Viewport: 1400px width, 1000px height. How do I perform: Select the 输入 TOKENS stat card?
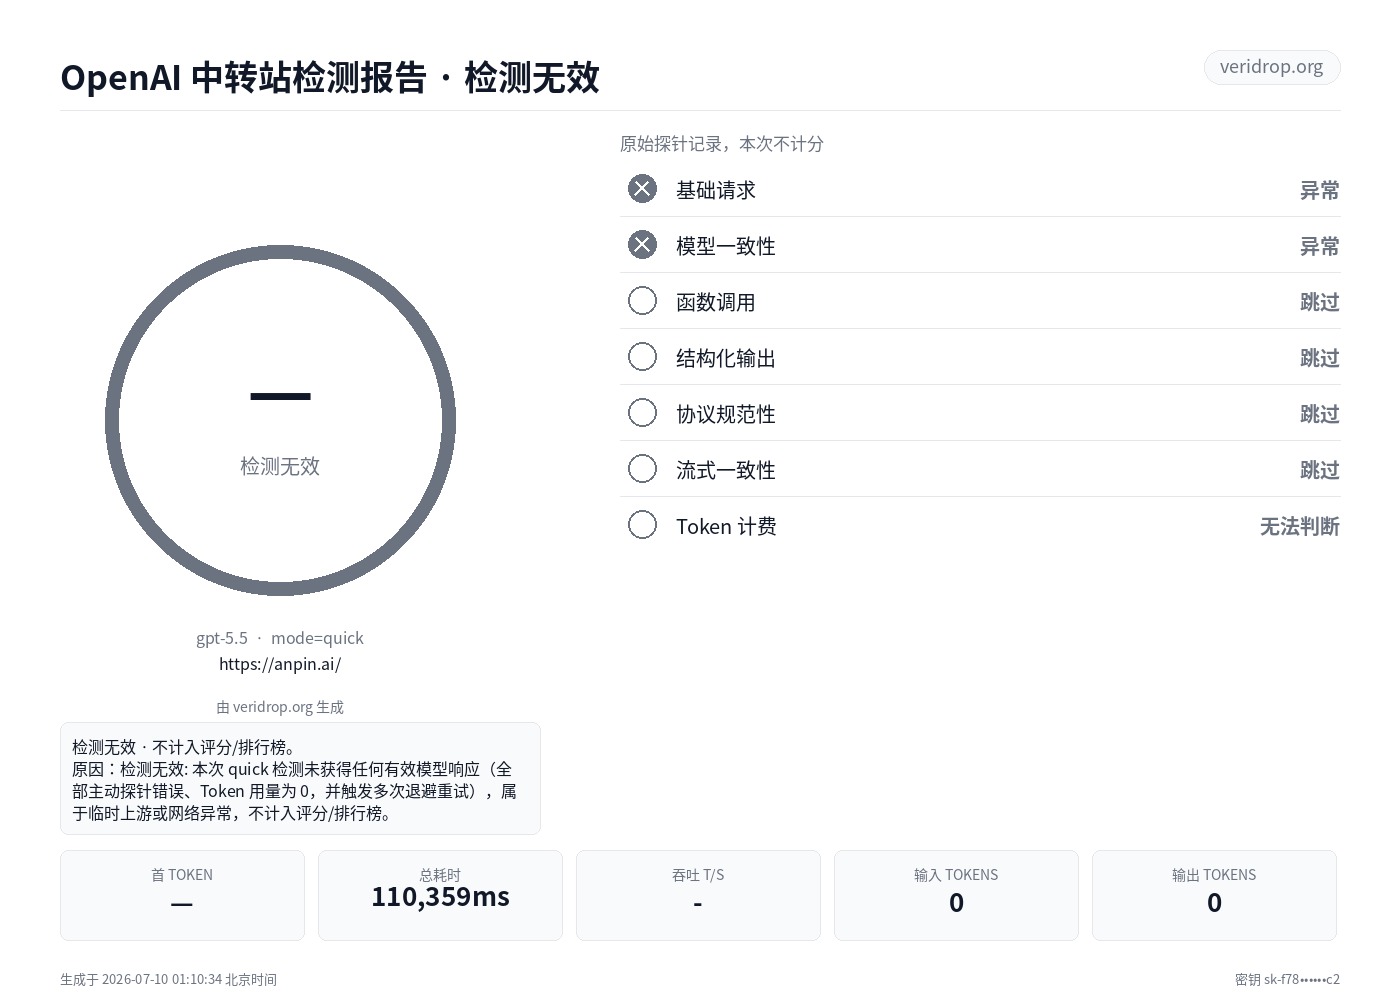956,895
